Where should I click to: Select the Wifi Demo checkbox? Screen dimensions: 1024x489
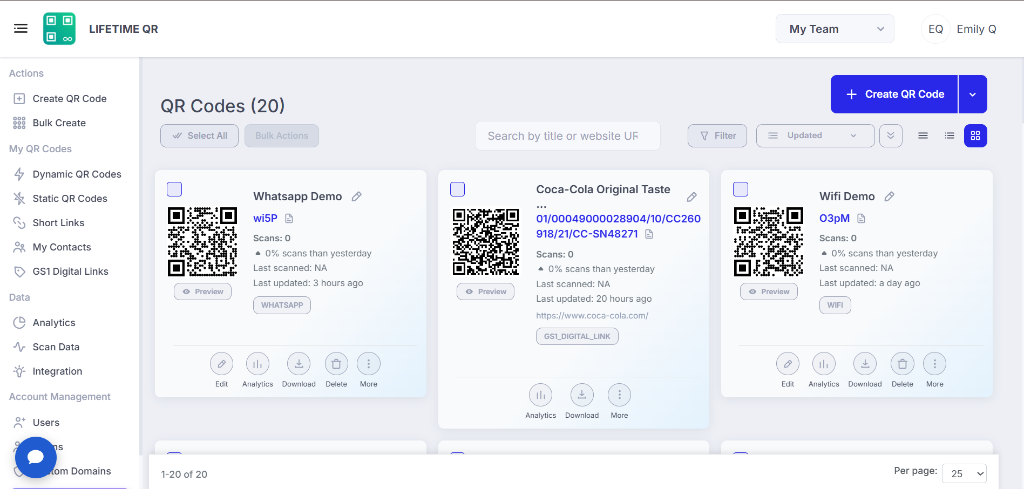pos(741,189)
